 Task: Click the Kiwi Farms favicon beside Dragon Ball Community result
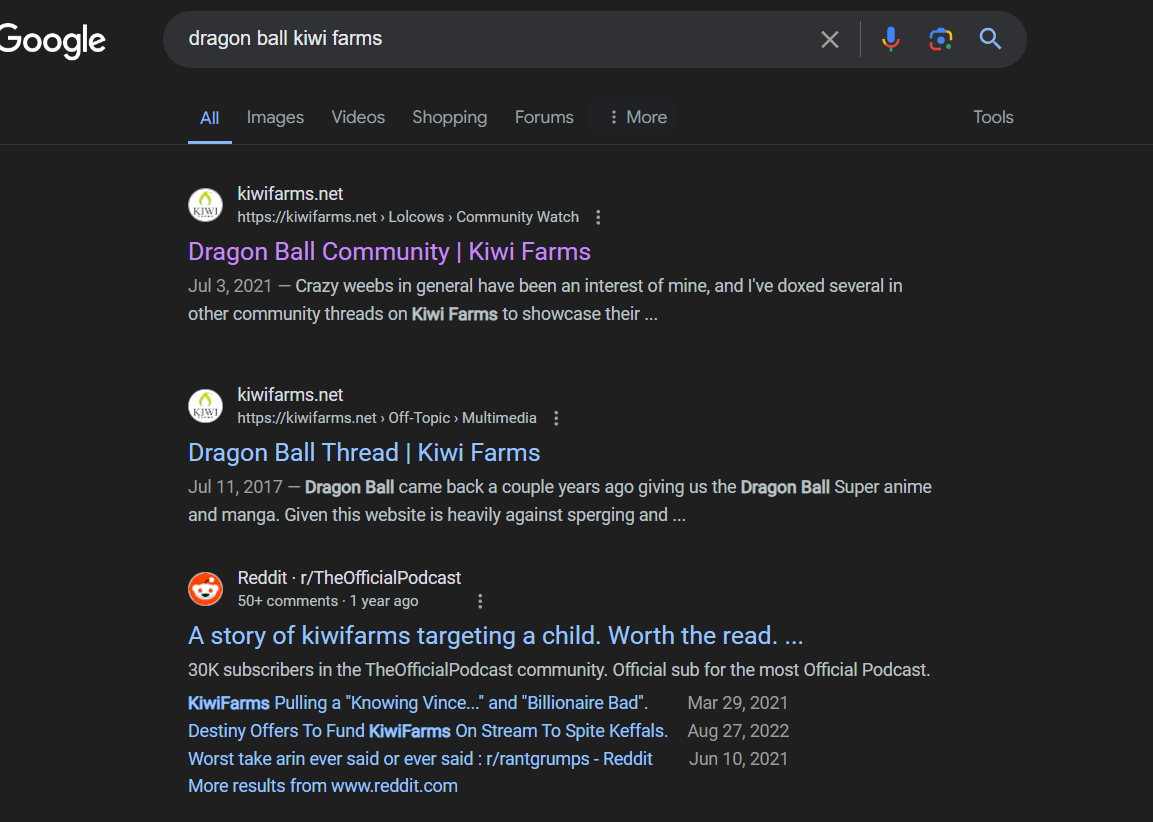205,205
